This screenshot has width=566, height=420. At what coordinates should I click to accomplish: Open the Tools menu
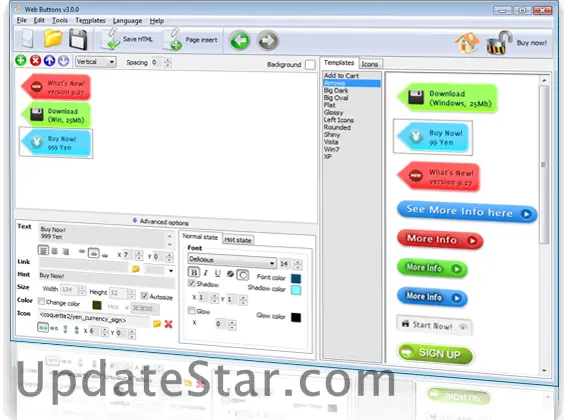60,20
